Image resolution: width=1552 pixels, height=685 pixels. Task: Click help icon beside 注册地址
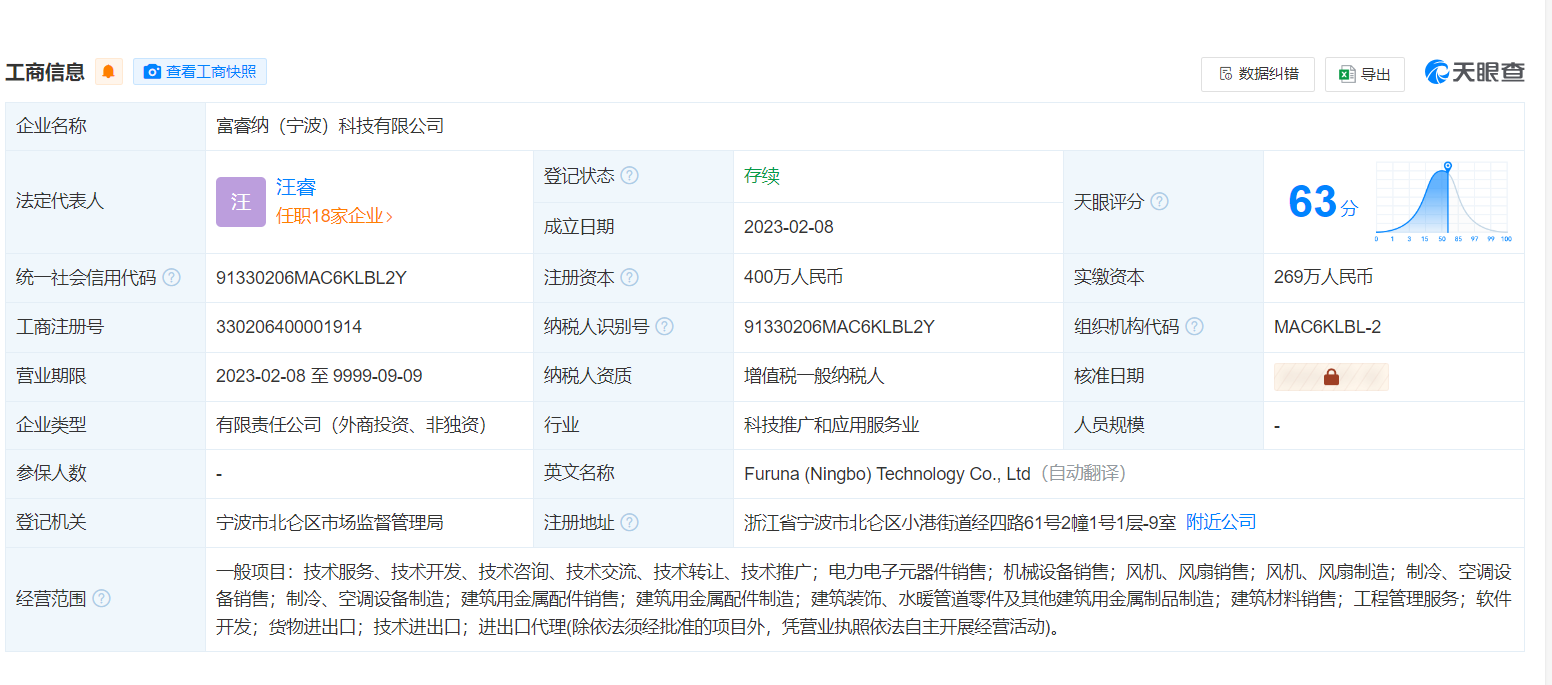[629, 522]
